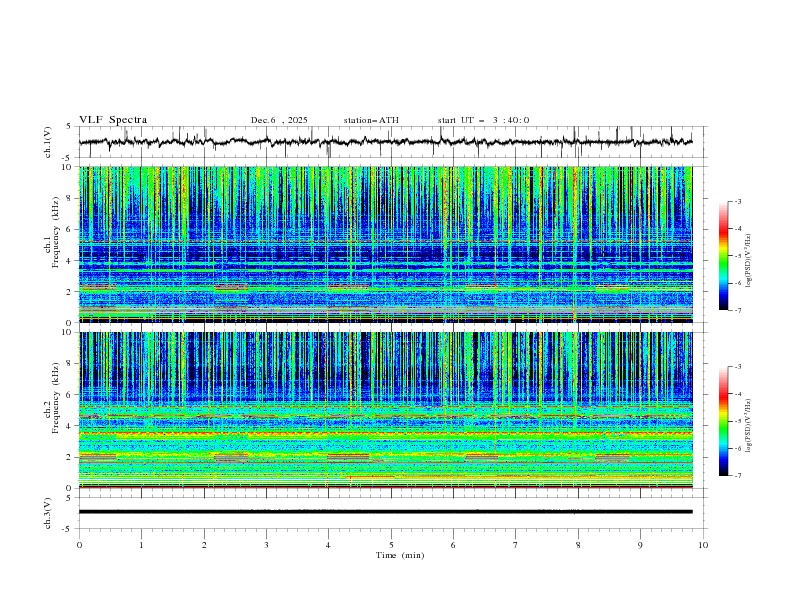
Task: Select the 9 minute tick on time axis
Action: pos(641,545)
